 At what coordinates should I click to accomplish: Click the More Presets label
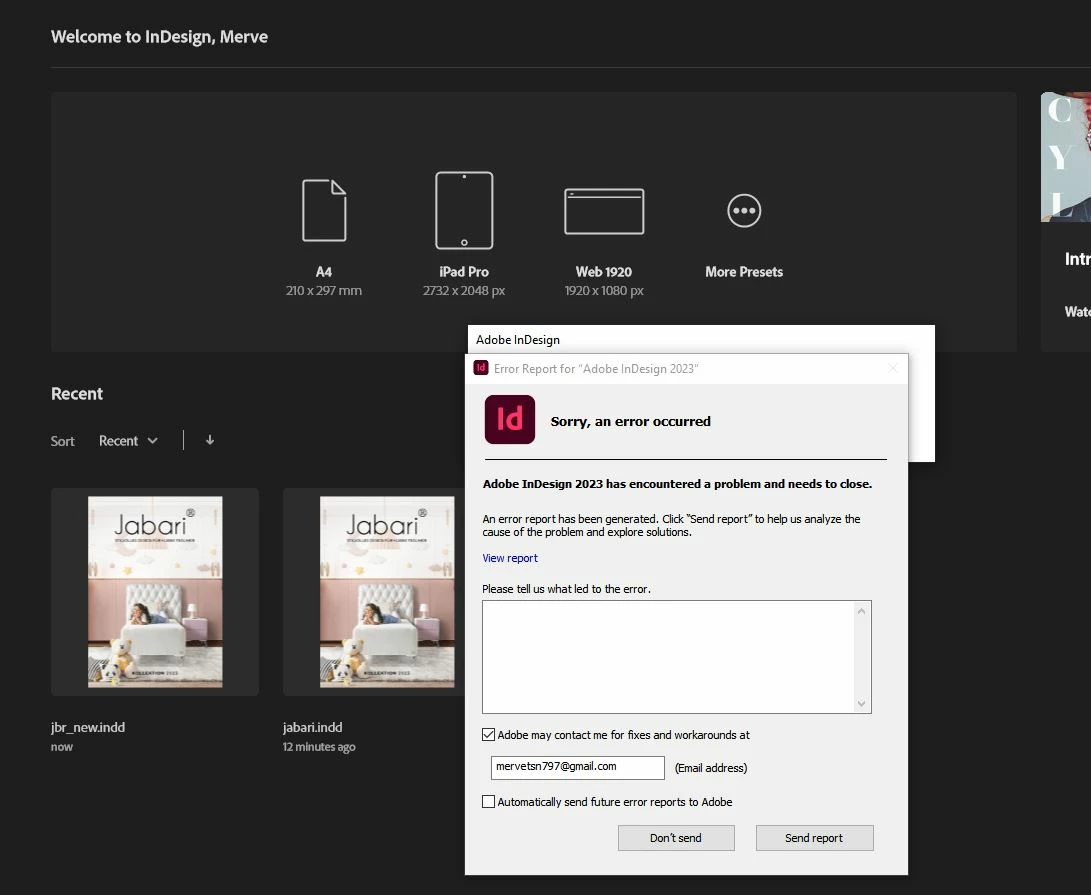744,272
